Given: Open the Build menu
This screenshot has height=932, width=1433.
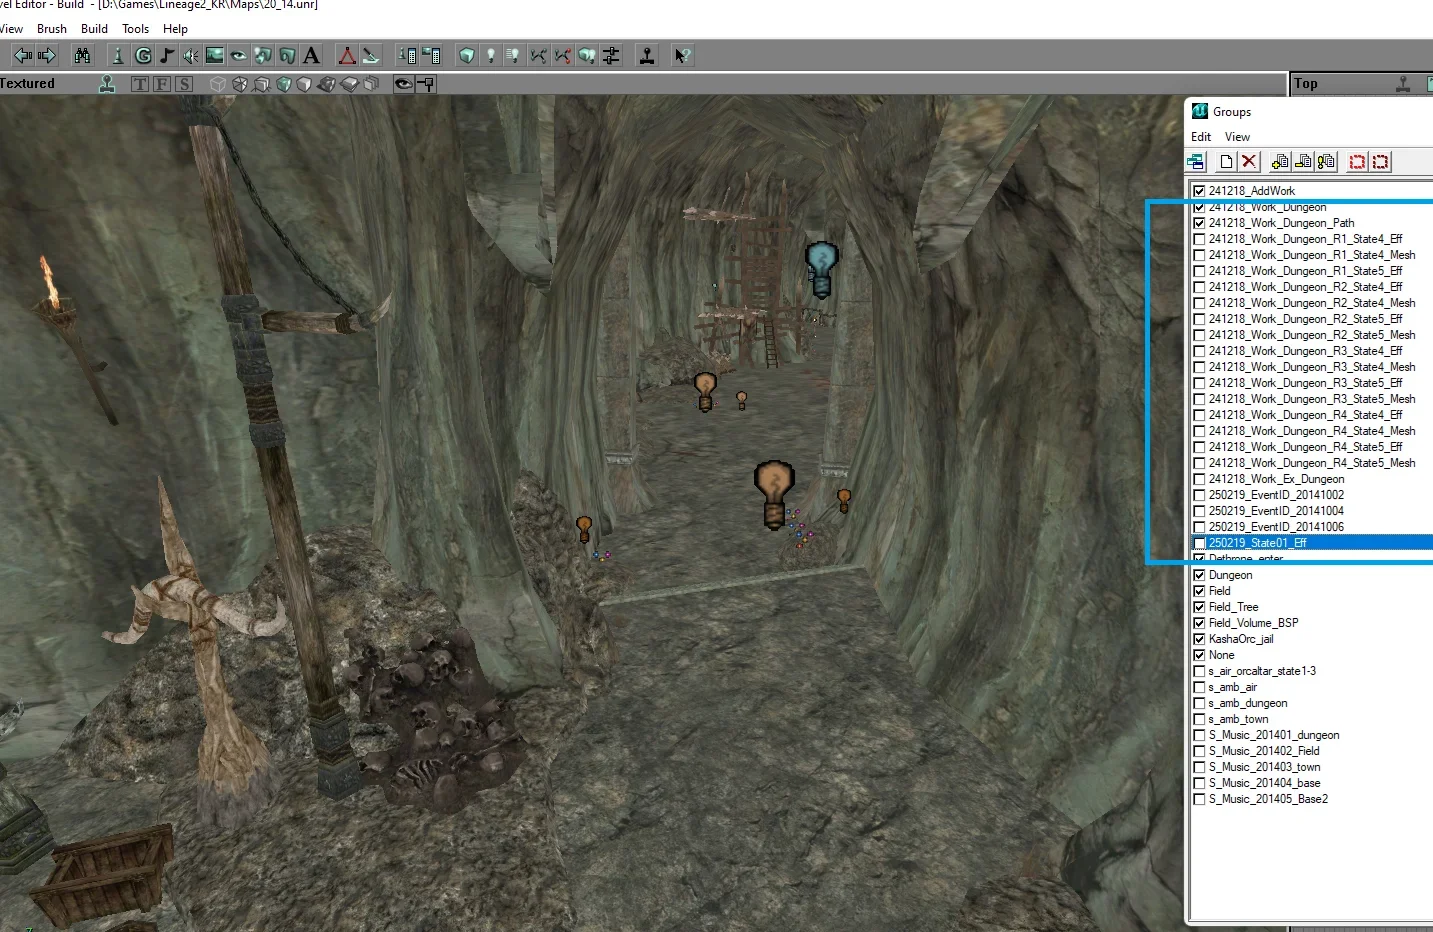Looking at the screenshot, I should (x=94, y=29).
